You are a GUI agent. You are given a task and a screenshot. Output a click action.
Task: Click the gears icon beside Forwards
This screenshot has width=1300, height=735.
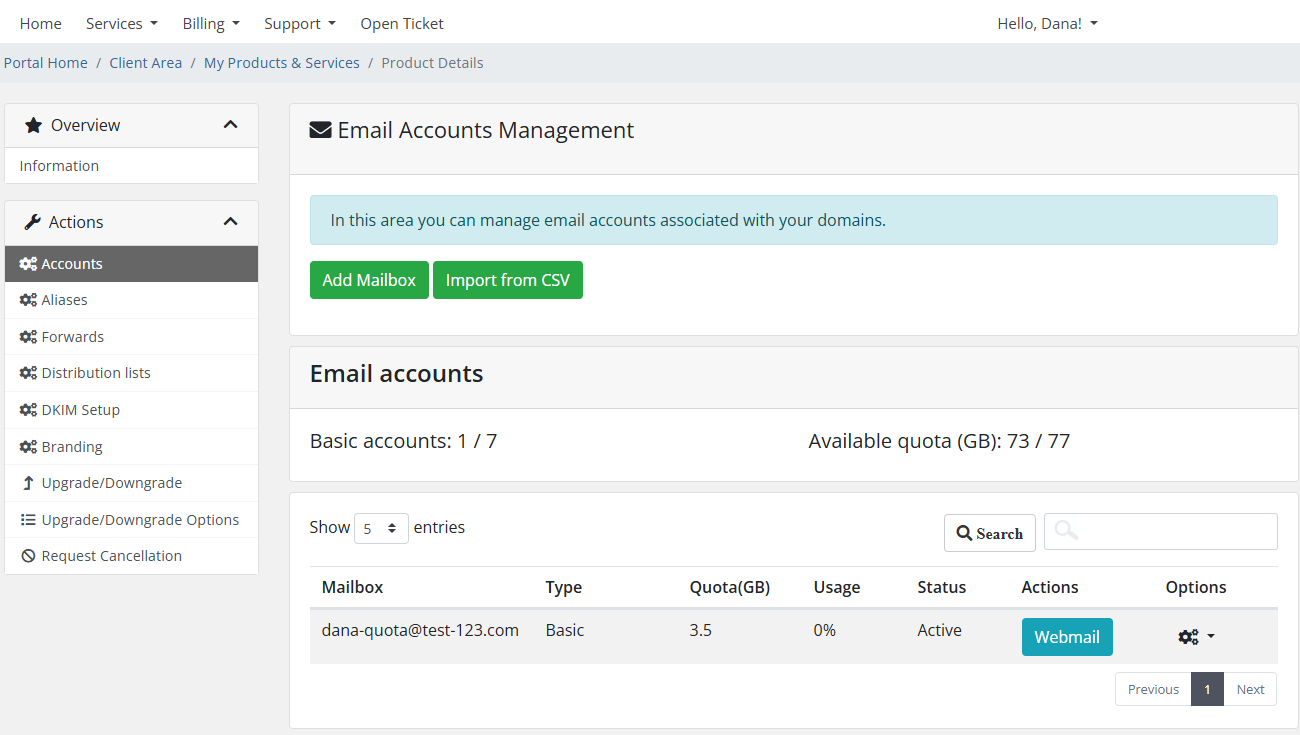pos(28,337)
